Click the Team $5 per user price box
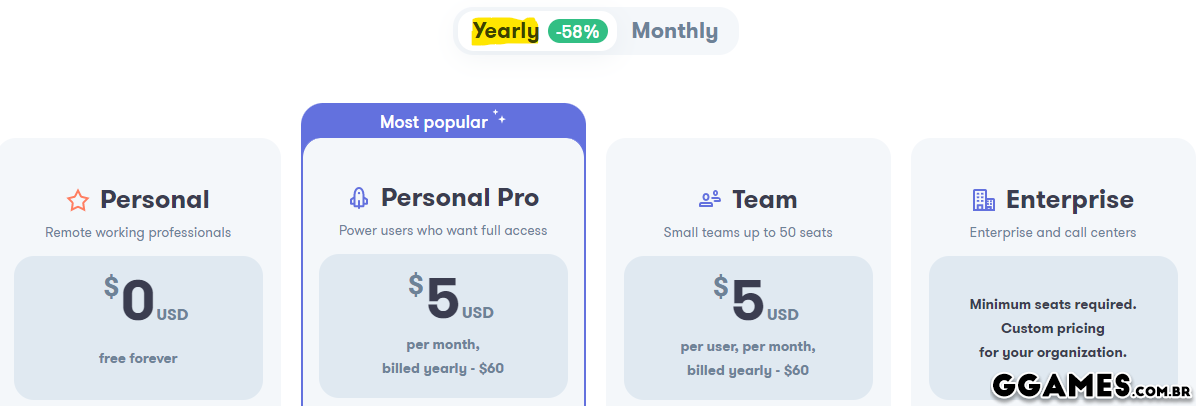Image resolution: width=1197 pixels, height=406 pixels. [748, 327]
